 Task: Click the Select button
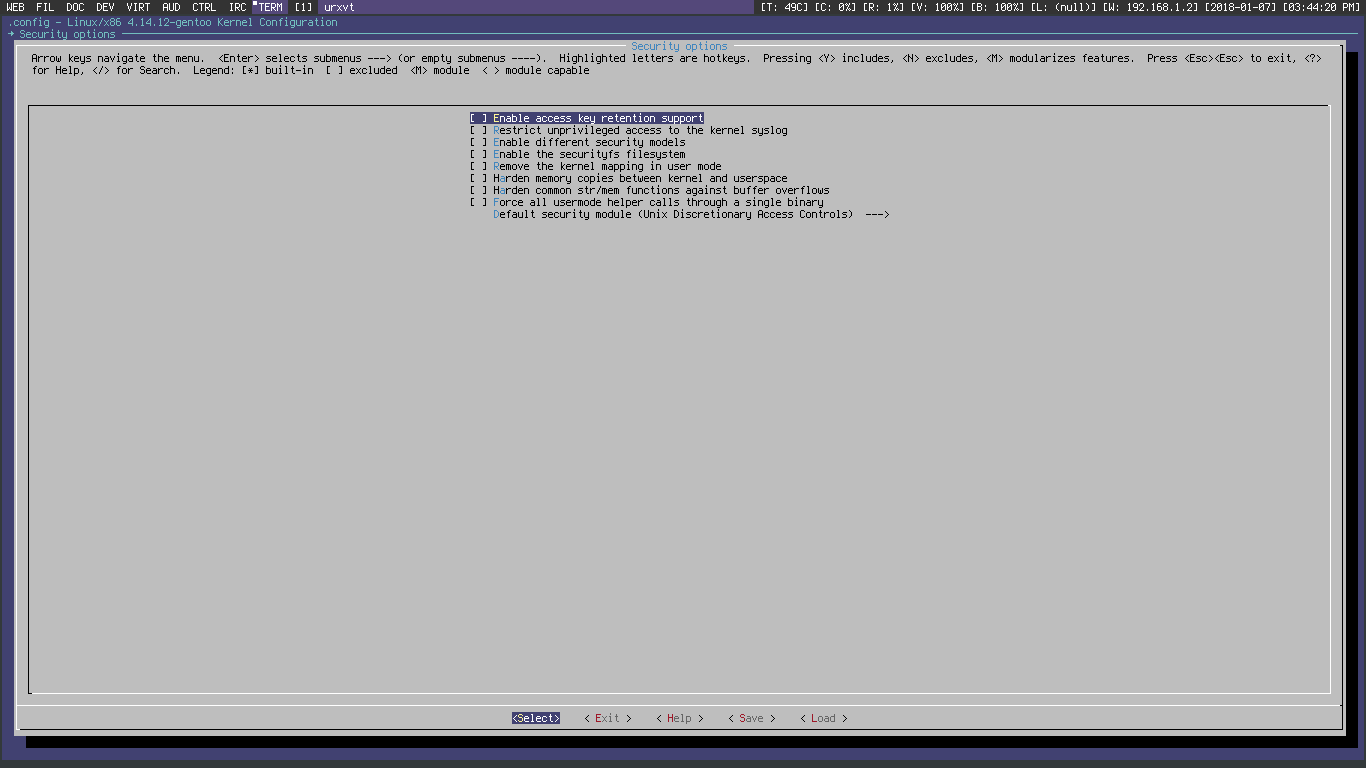coord(536,718)
